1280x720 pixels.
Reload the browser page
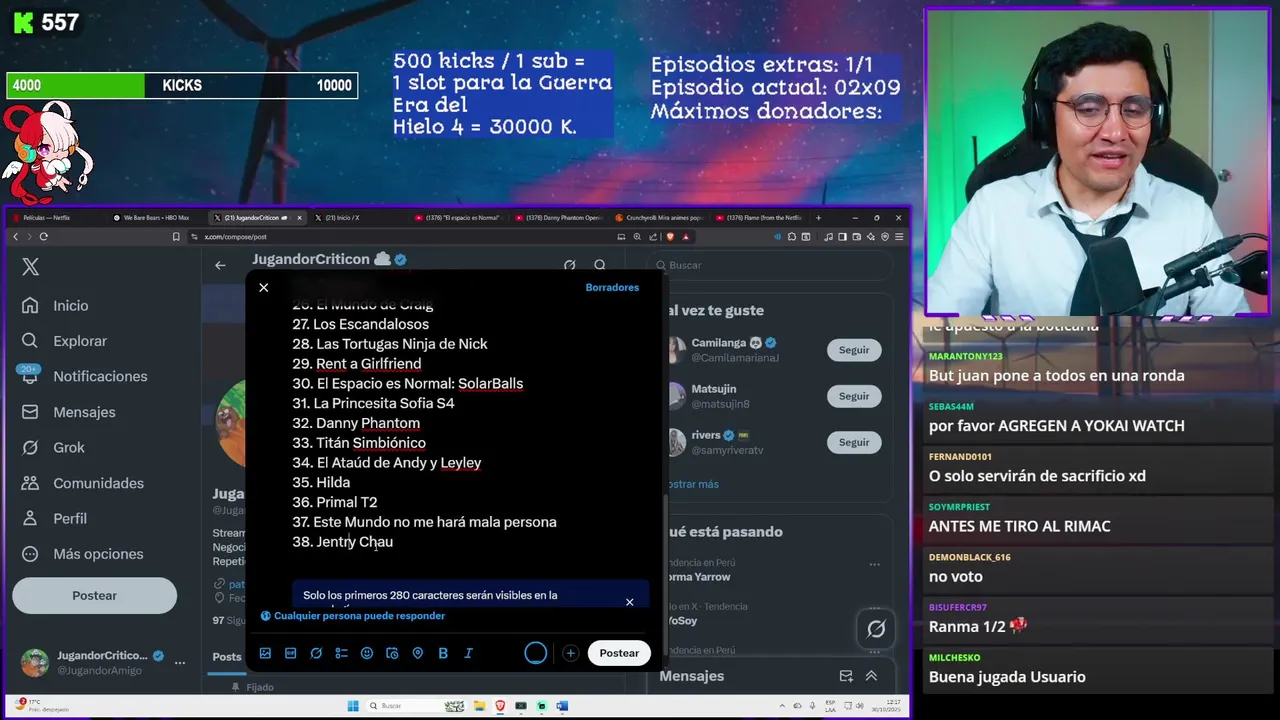43,237
